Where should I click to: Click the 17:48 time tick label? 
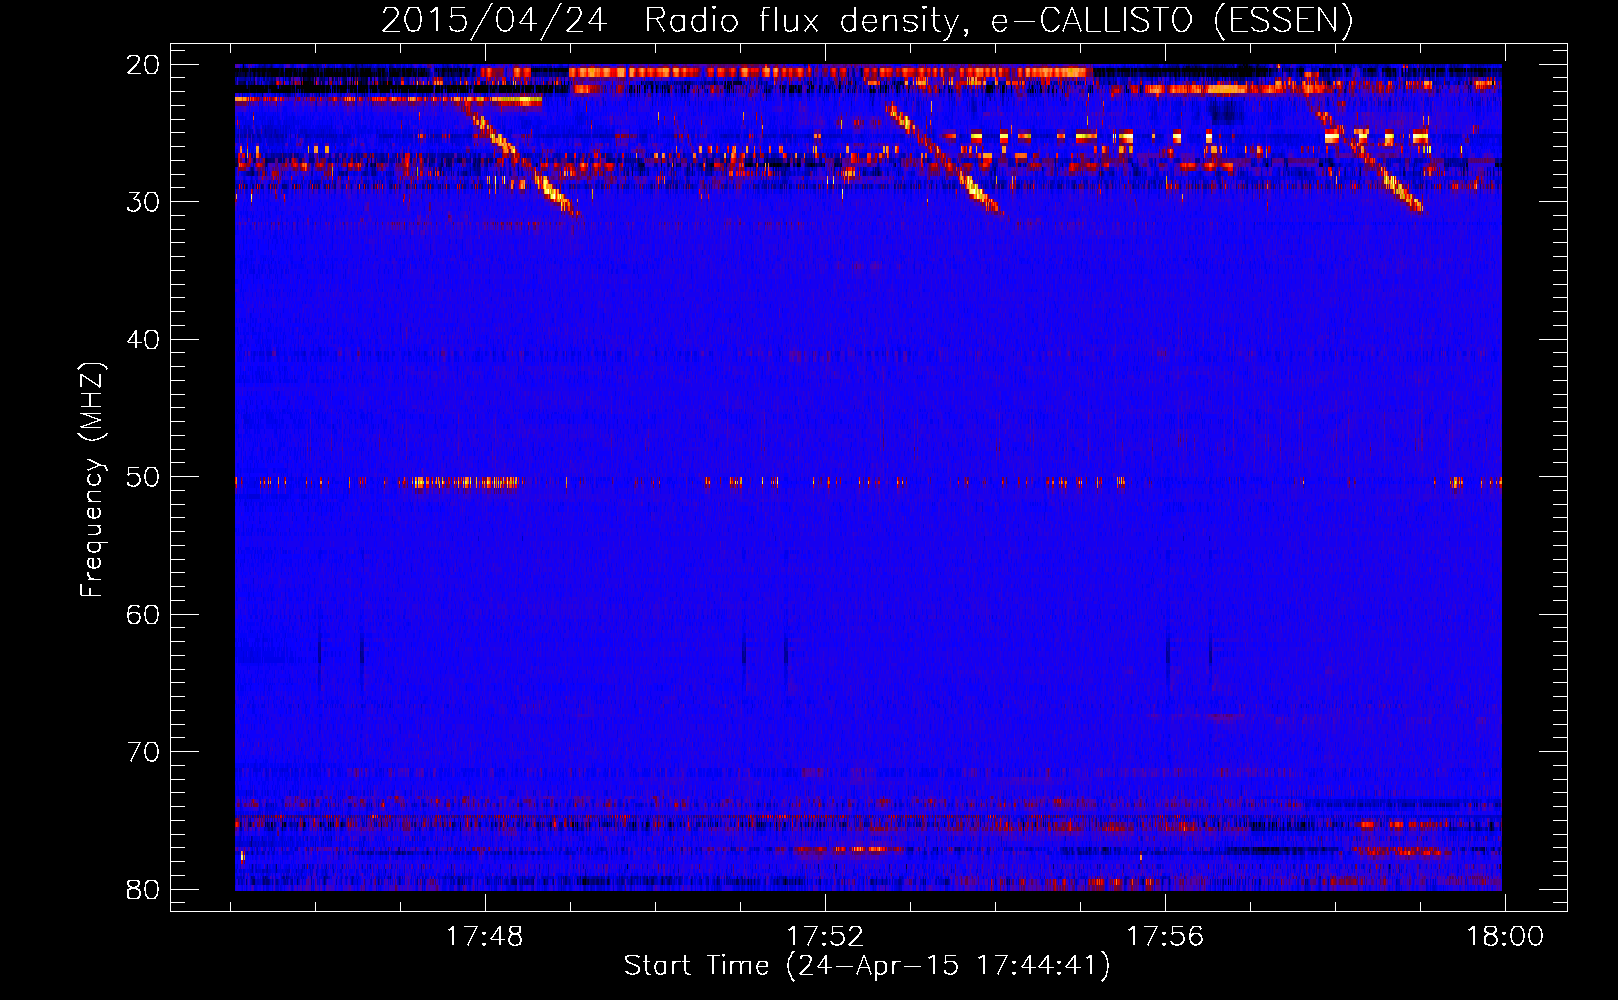(485, 937)
